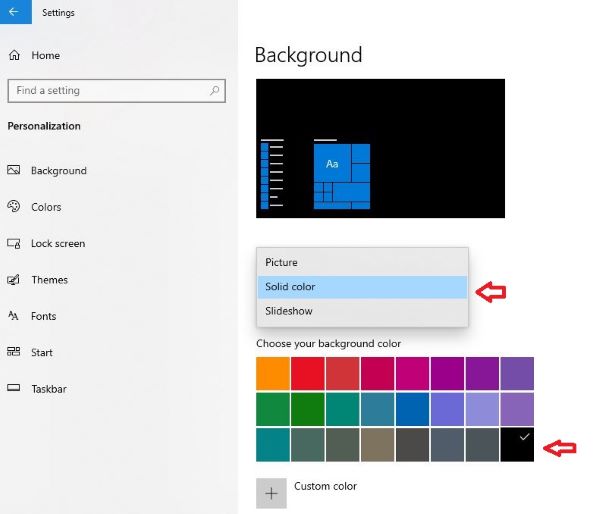Pick the blue swatch in middle row
600x514 pixels.
(412, 409)
